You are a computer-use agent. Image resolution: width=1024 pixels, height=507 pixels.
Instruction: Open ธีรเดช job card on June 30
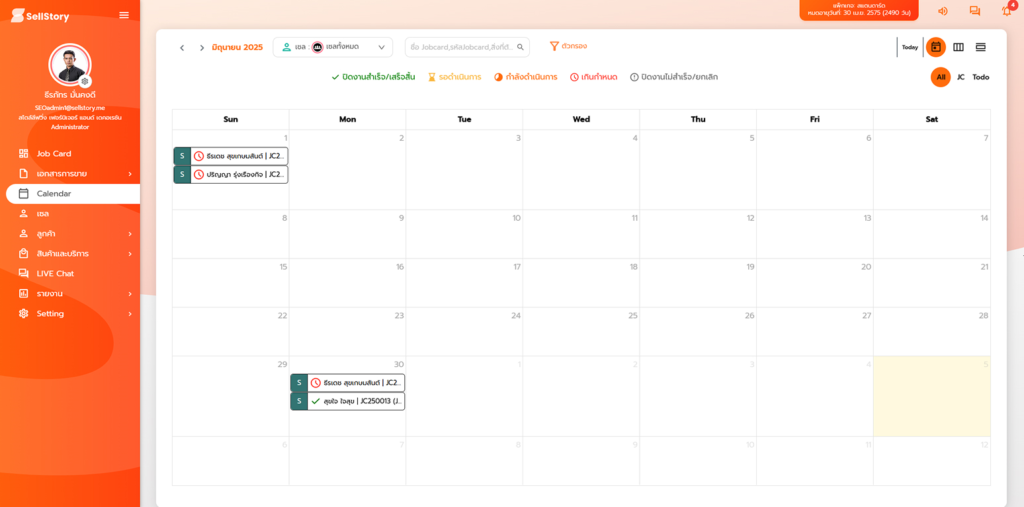[x=347, y=383]
